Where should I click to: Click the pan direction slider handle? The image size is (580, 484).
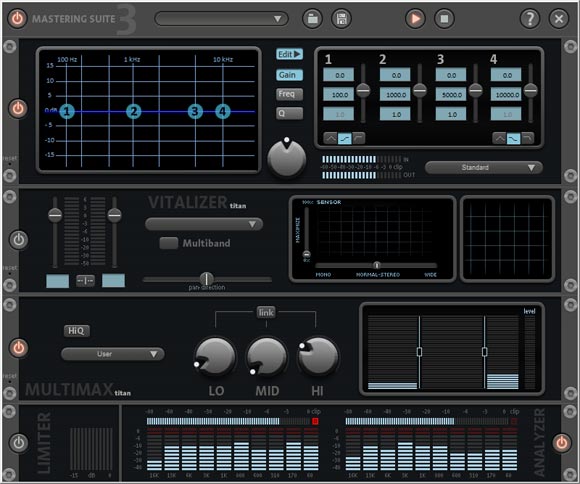tap(206, 279)
